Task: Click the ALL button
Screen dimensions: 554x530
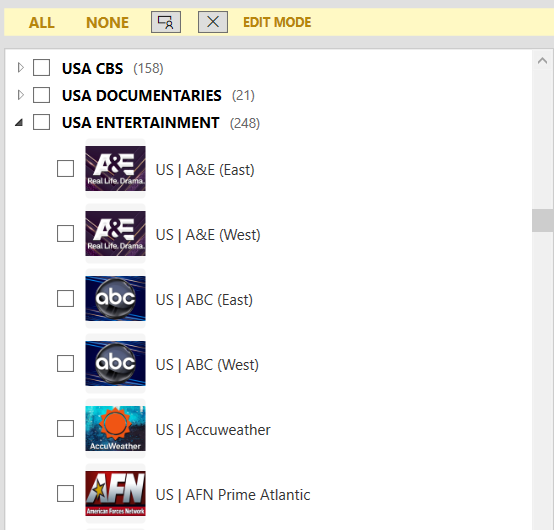Action: 42,23
